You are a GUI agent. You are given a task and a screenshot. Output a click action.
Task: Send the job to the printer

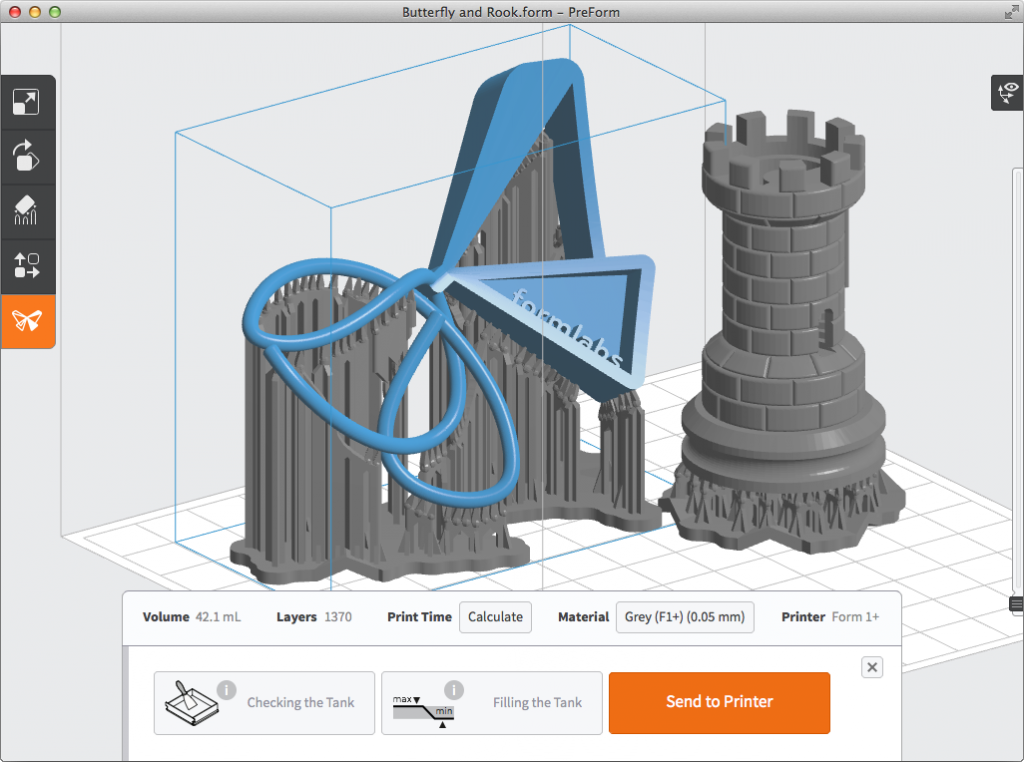coord(719,703)
